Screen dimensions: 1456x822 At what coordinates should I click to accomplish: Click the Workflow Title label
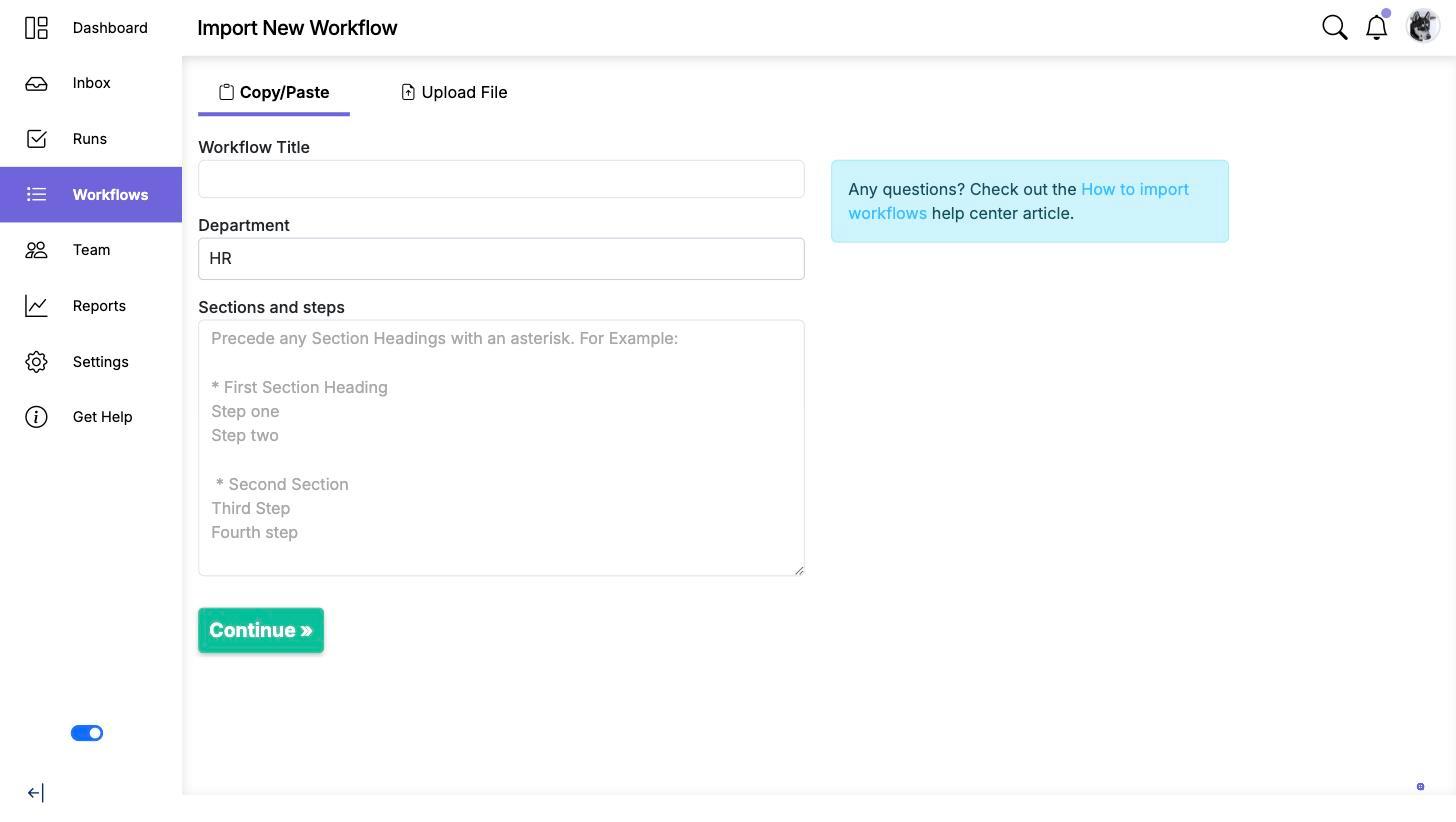tap(254, 147)
